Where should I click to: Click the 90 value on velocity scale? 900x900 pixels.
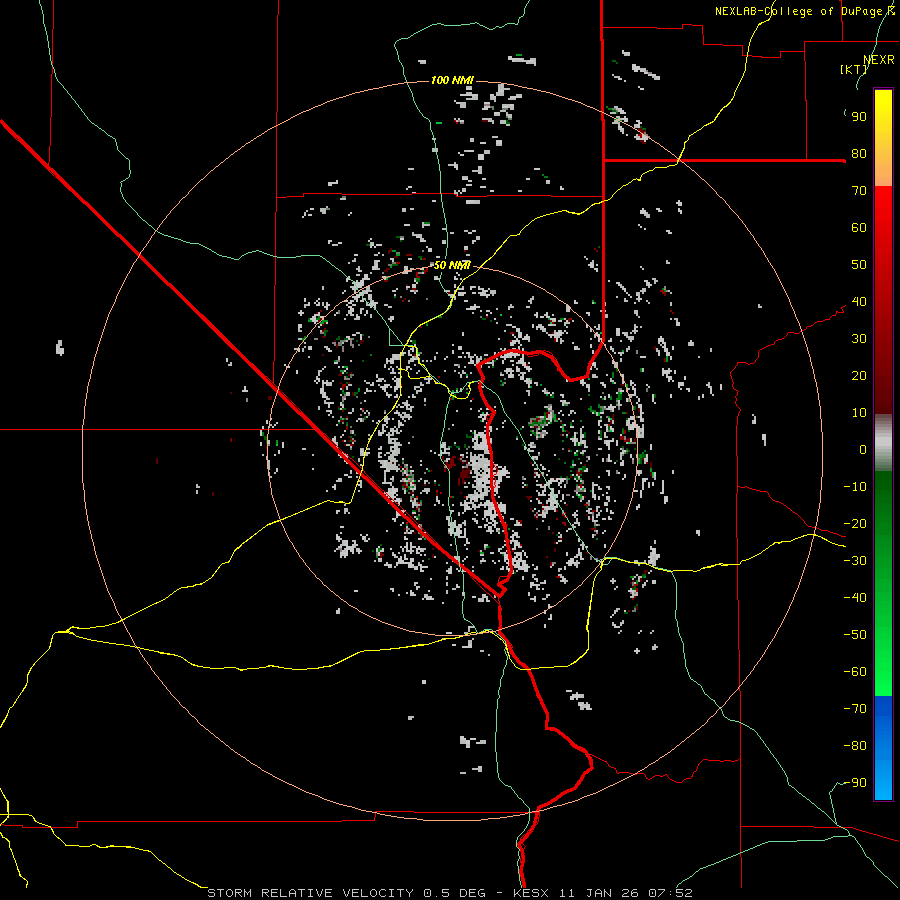[859, 117]
